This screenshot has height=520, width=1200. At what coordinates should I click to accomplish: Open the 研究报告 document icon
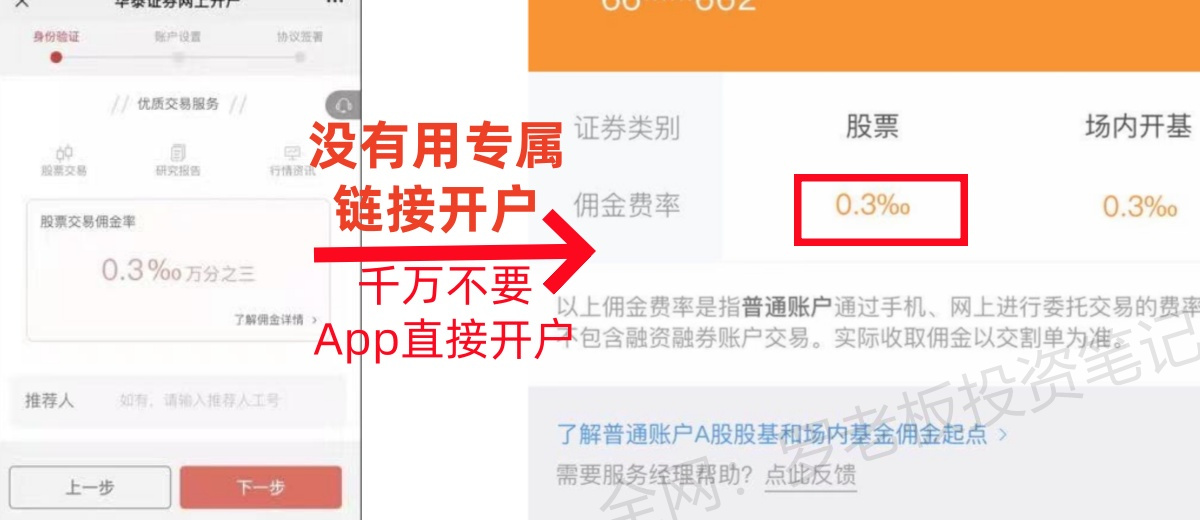[178, 152]
